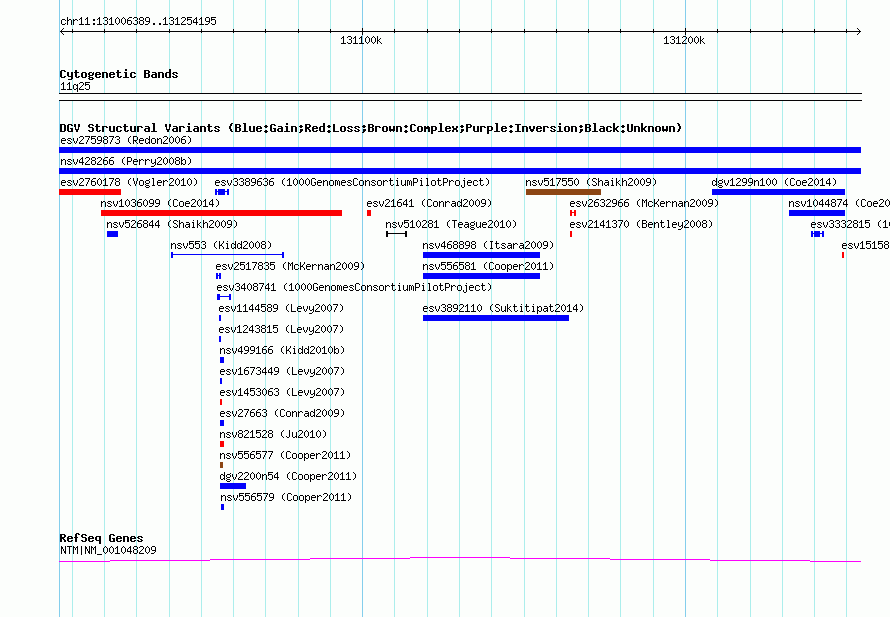Select the nsv526844 (Shaikh2009) label
Image resolution: width=890 pixels, height=617 pixels.
pyautogui.click(x=172, y=224)
